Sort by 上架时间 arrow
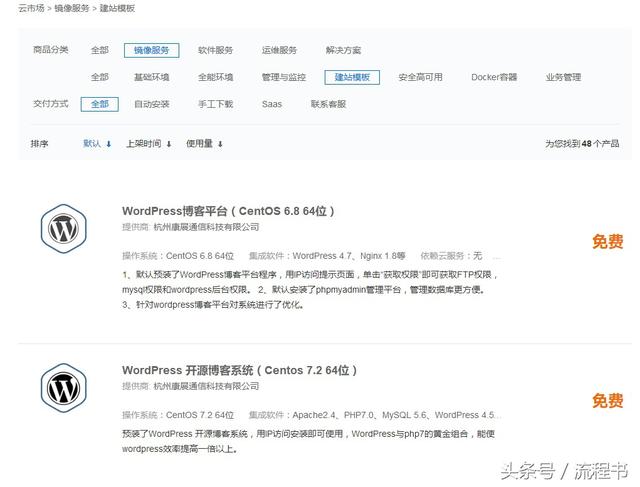 pyautogui.click(x=169, y=144)
